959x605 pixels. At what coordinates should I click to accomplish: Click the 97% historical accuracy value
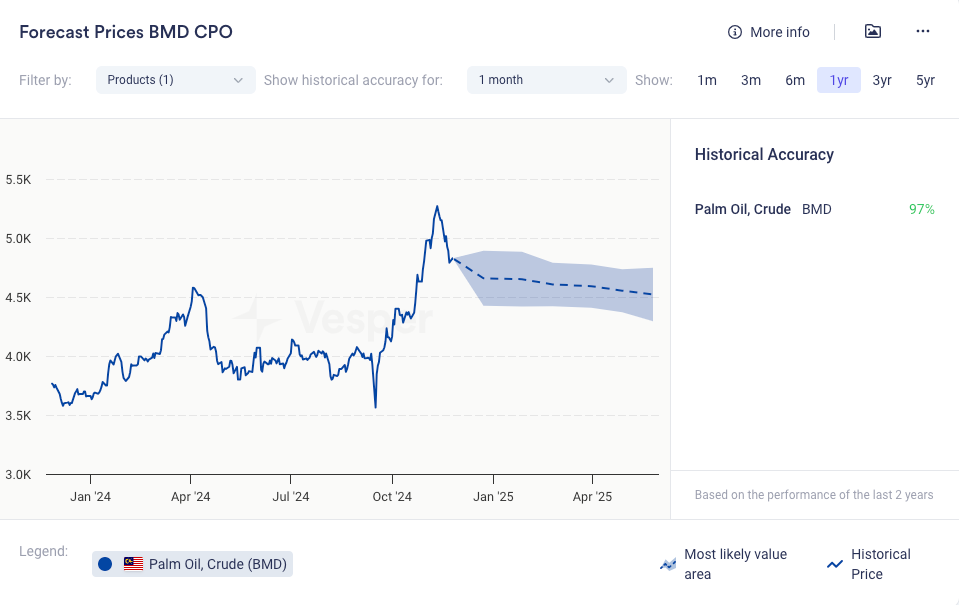click(x=921, y=209)
